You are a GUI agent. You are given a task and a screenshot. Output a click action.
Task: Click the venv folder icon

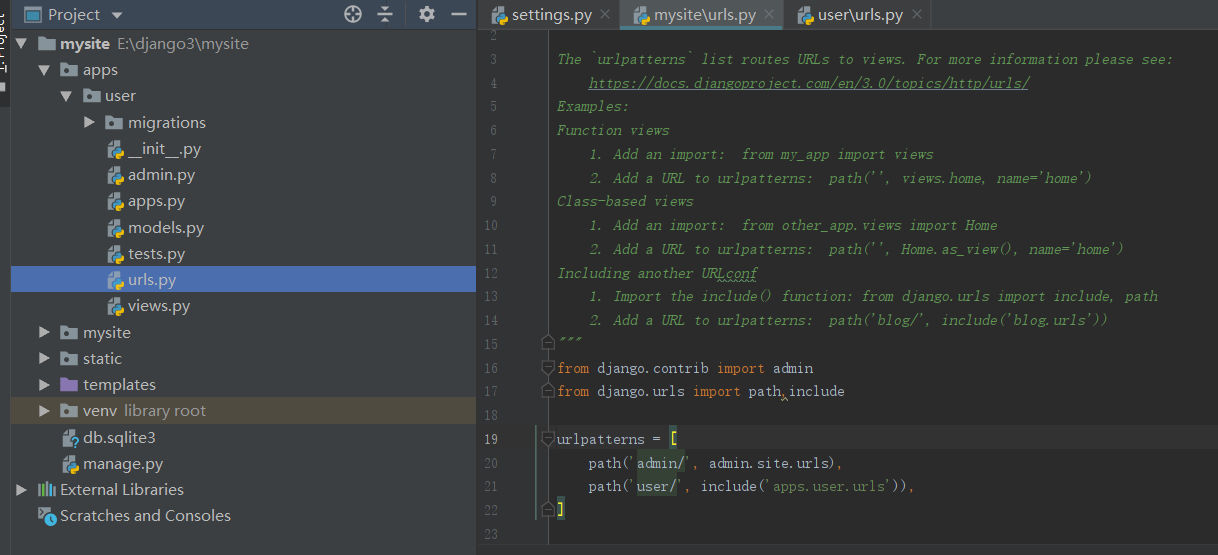[x=69, y=410]
